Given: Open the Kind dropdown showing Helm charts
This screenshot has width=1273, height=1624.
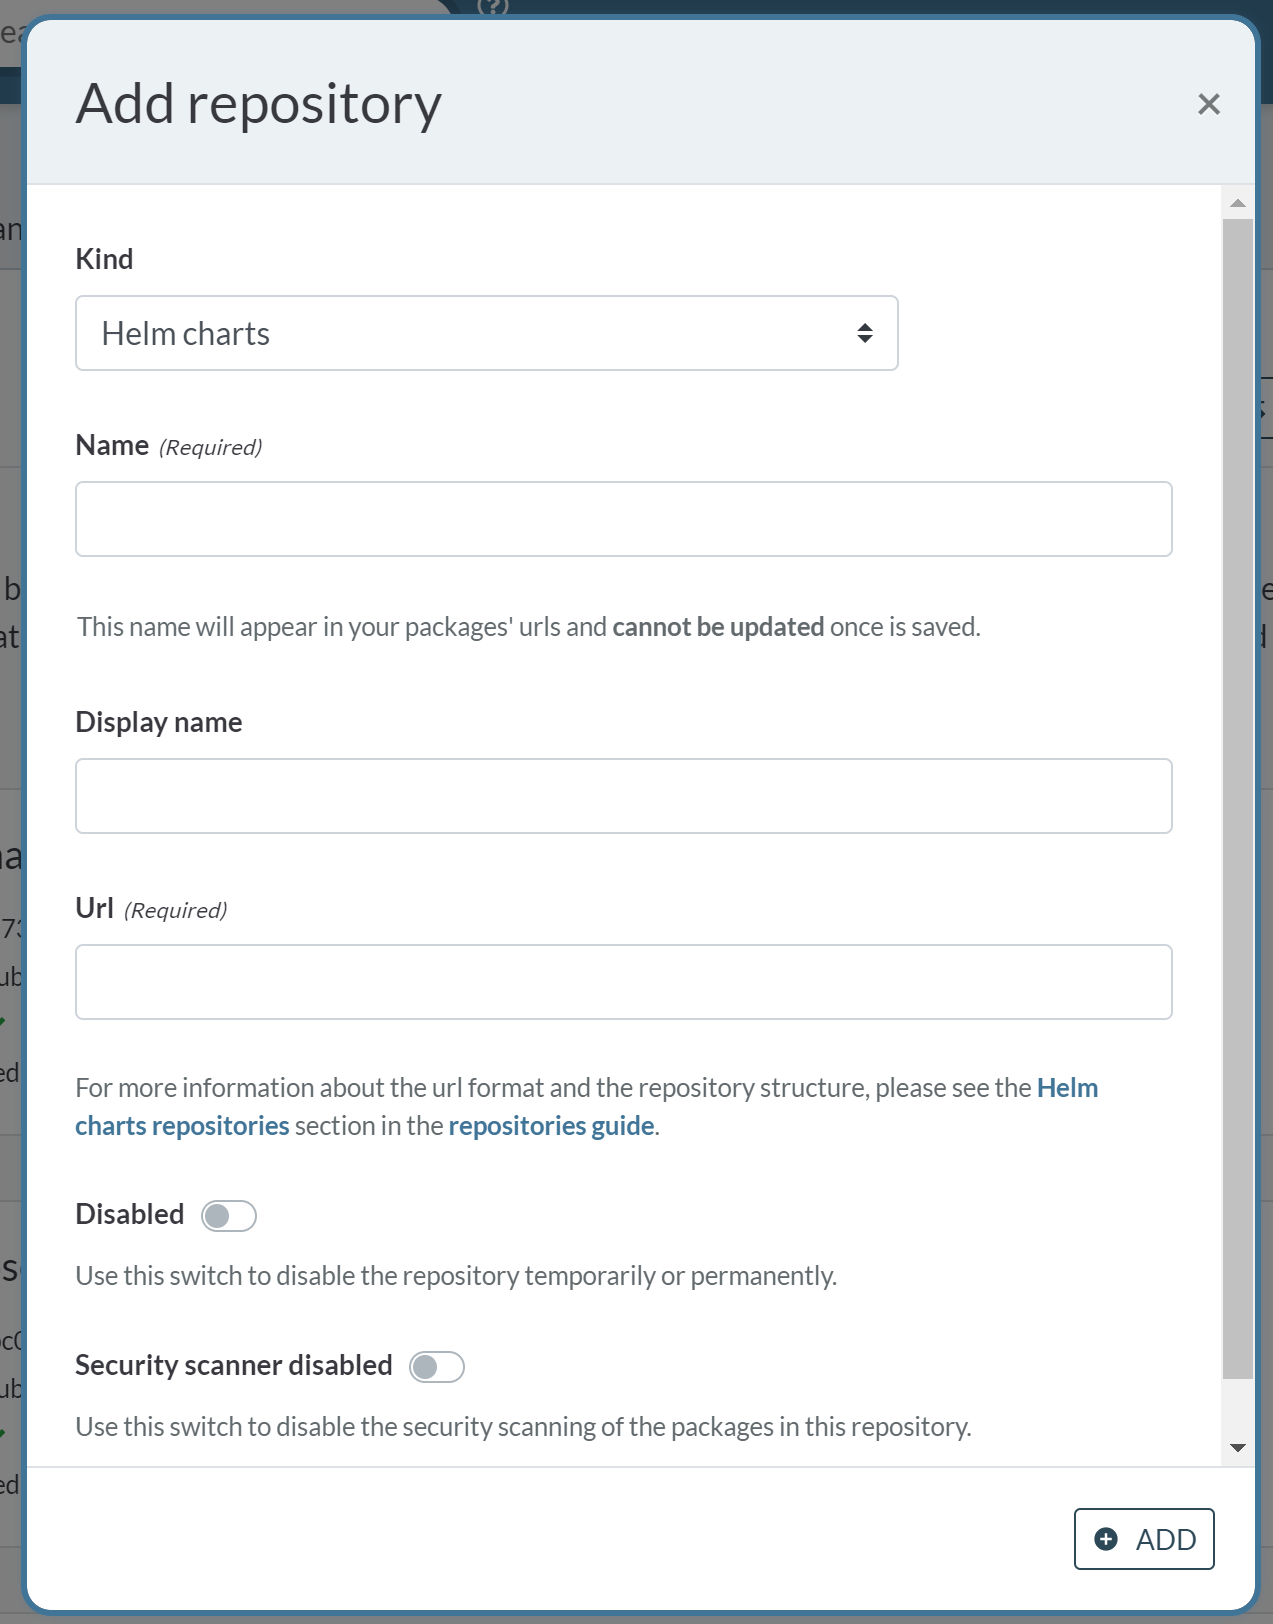Looking at the screenshot, I should (487, 333).
